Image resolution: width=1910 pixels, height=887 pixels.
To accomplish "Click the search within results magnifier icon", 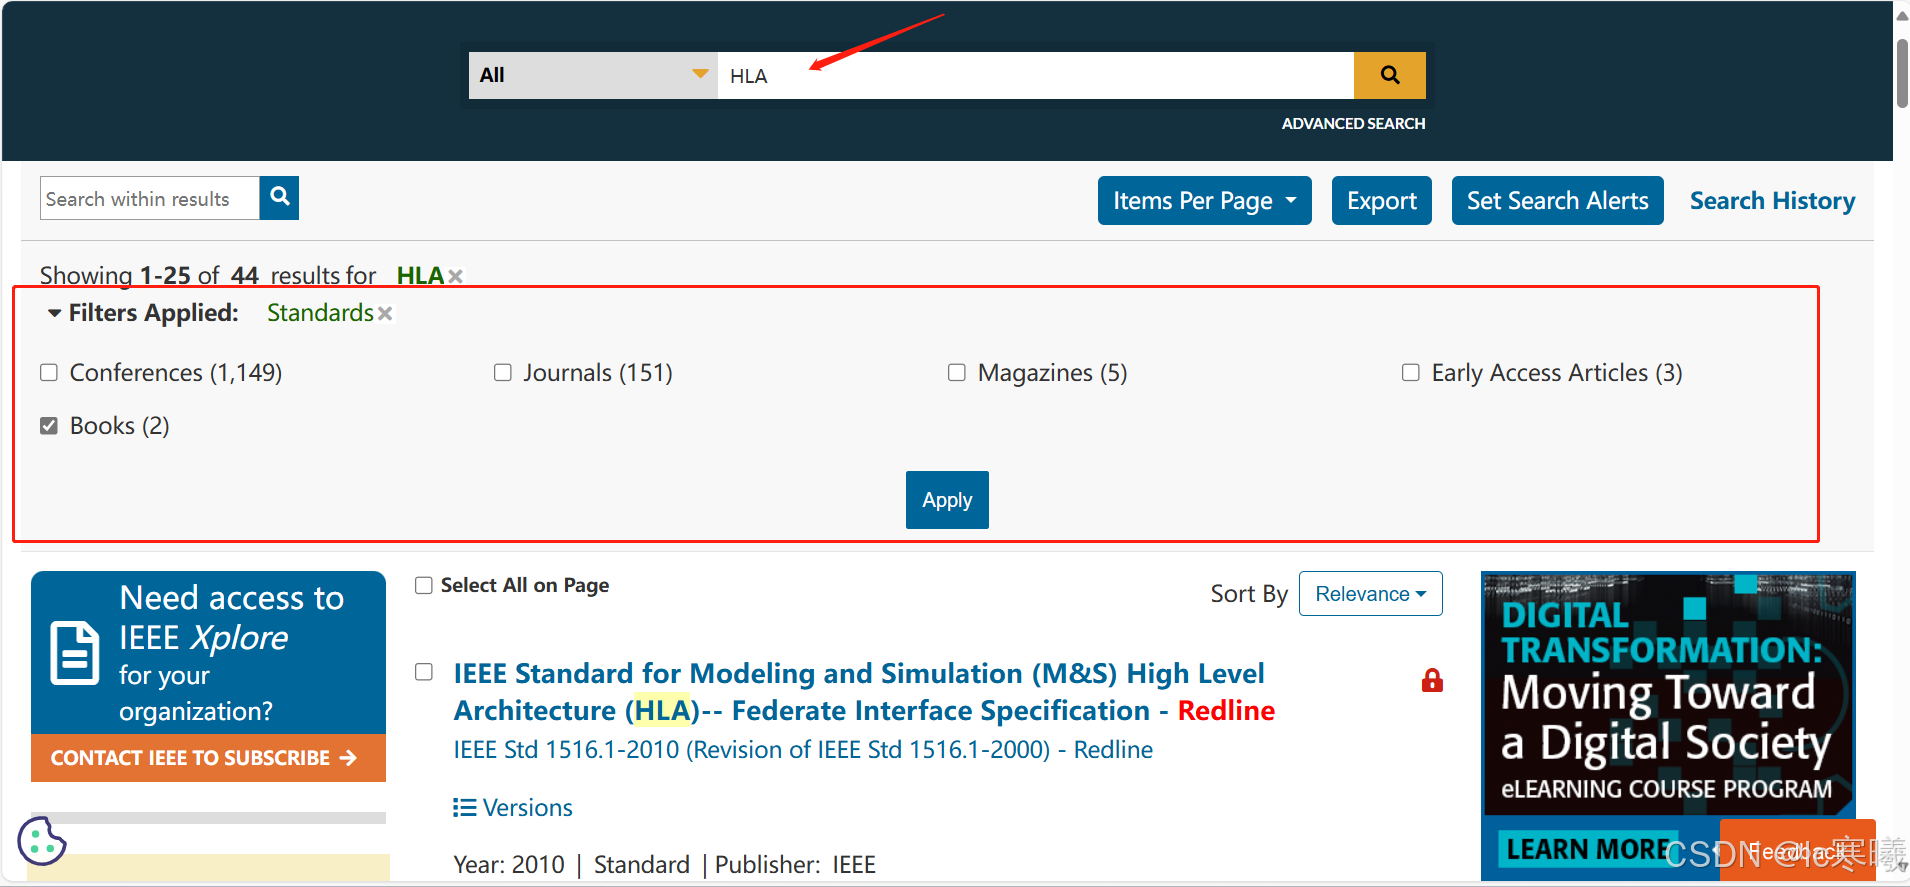I will click(280, 197).
